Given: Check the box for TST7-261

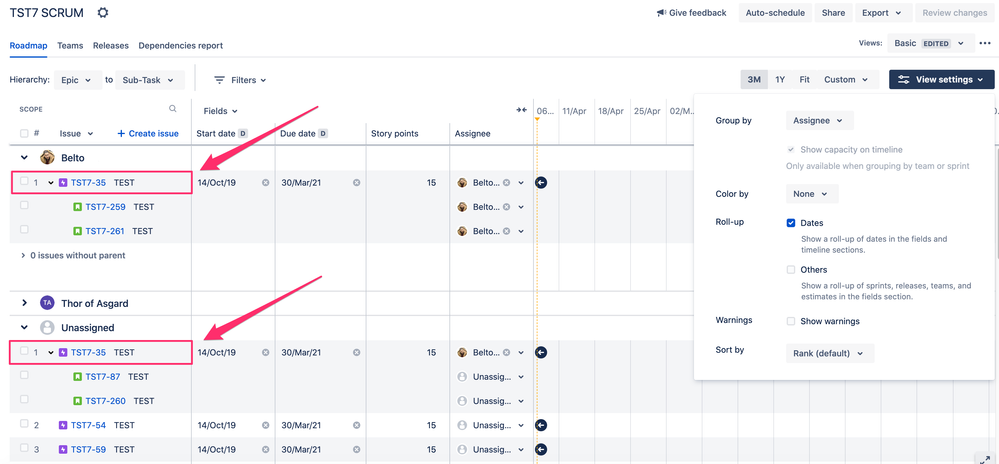Looking at the screenshot, I should coord(24,229).
